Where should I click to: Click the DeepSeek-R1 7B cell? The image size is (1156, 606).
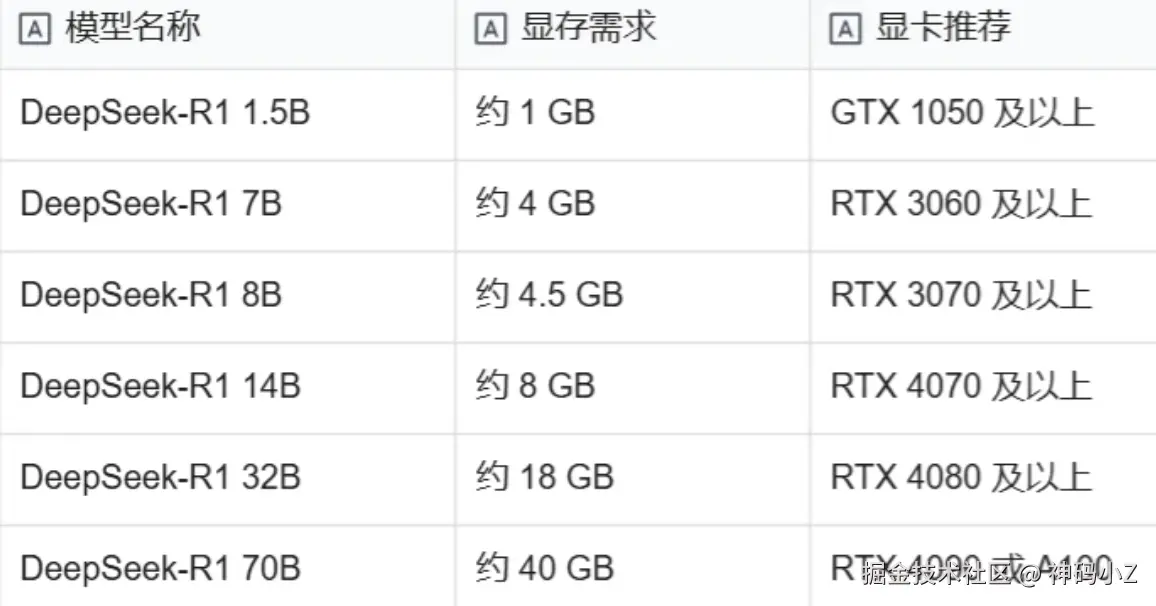click(151, 204)
